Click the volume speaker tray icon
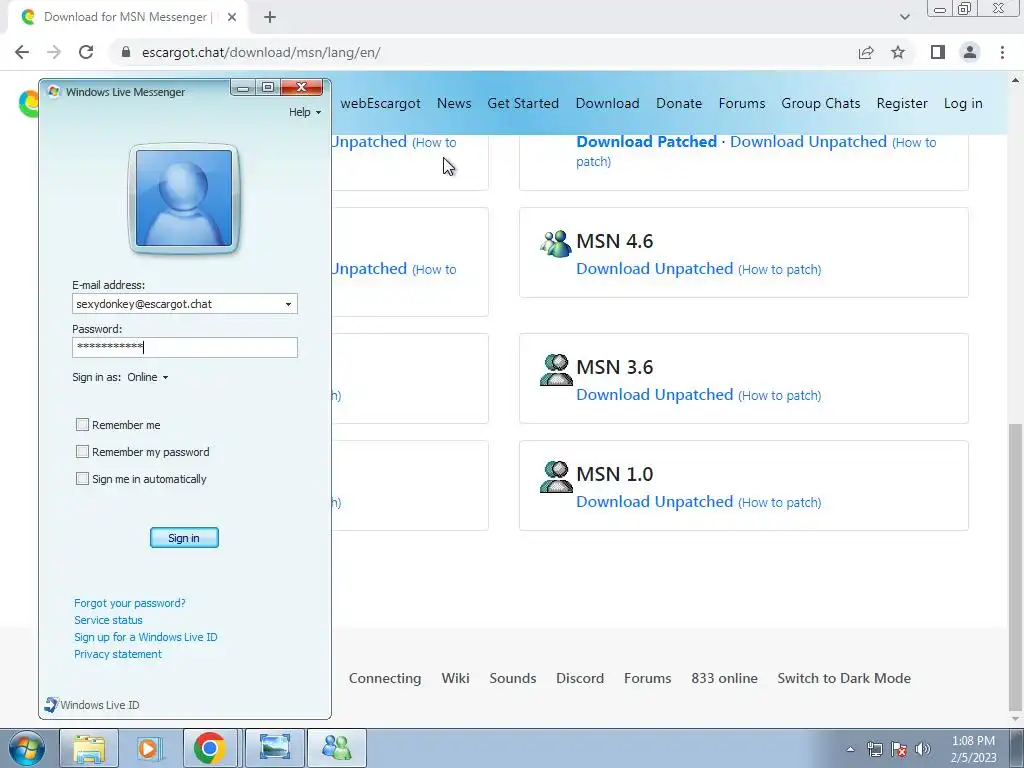This screenshot has width=1024, height=768. click(x=923, y=749)
